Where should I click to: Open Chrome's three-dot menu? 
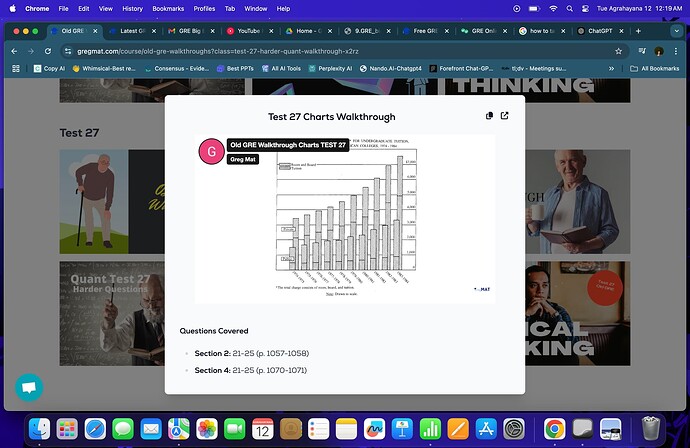[x=677, y=50]
